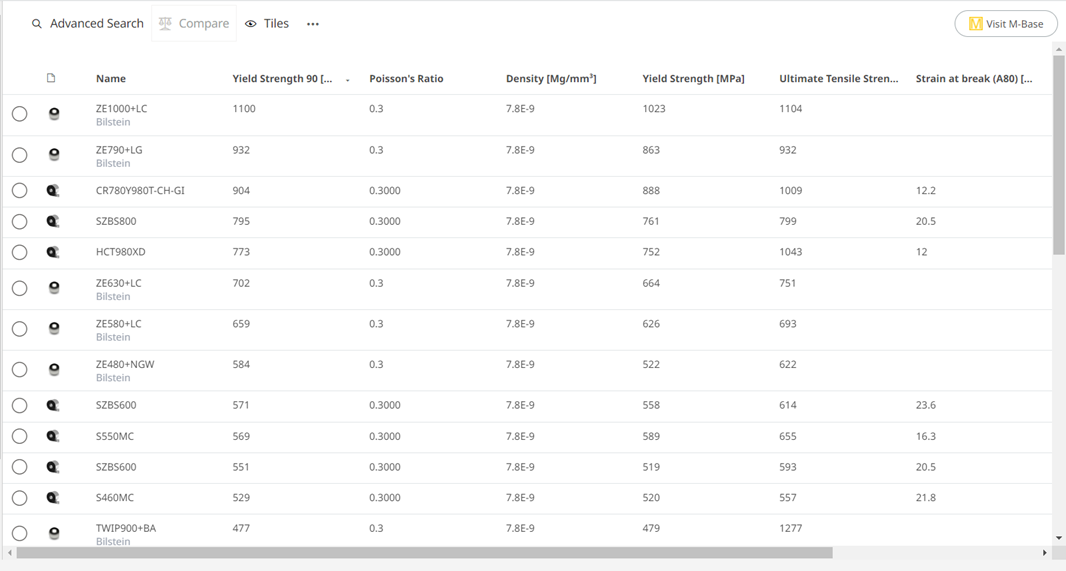
Task: Open the Compare tool
Action: 194,24
